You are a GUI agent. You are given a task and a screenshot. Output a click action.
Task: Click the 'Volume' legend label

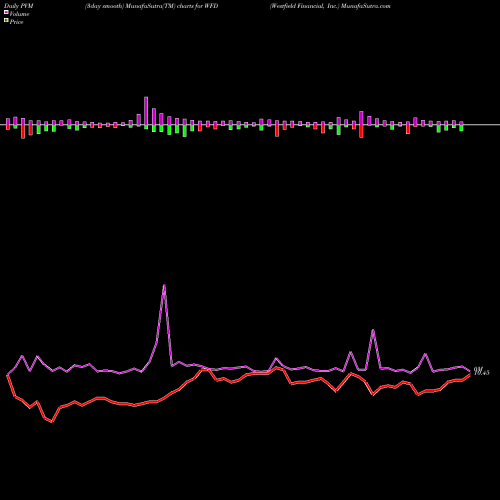coord(19,14)
